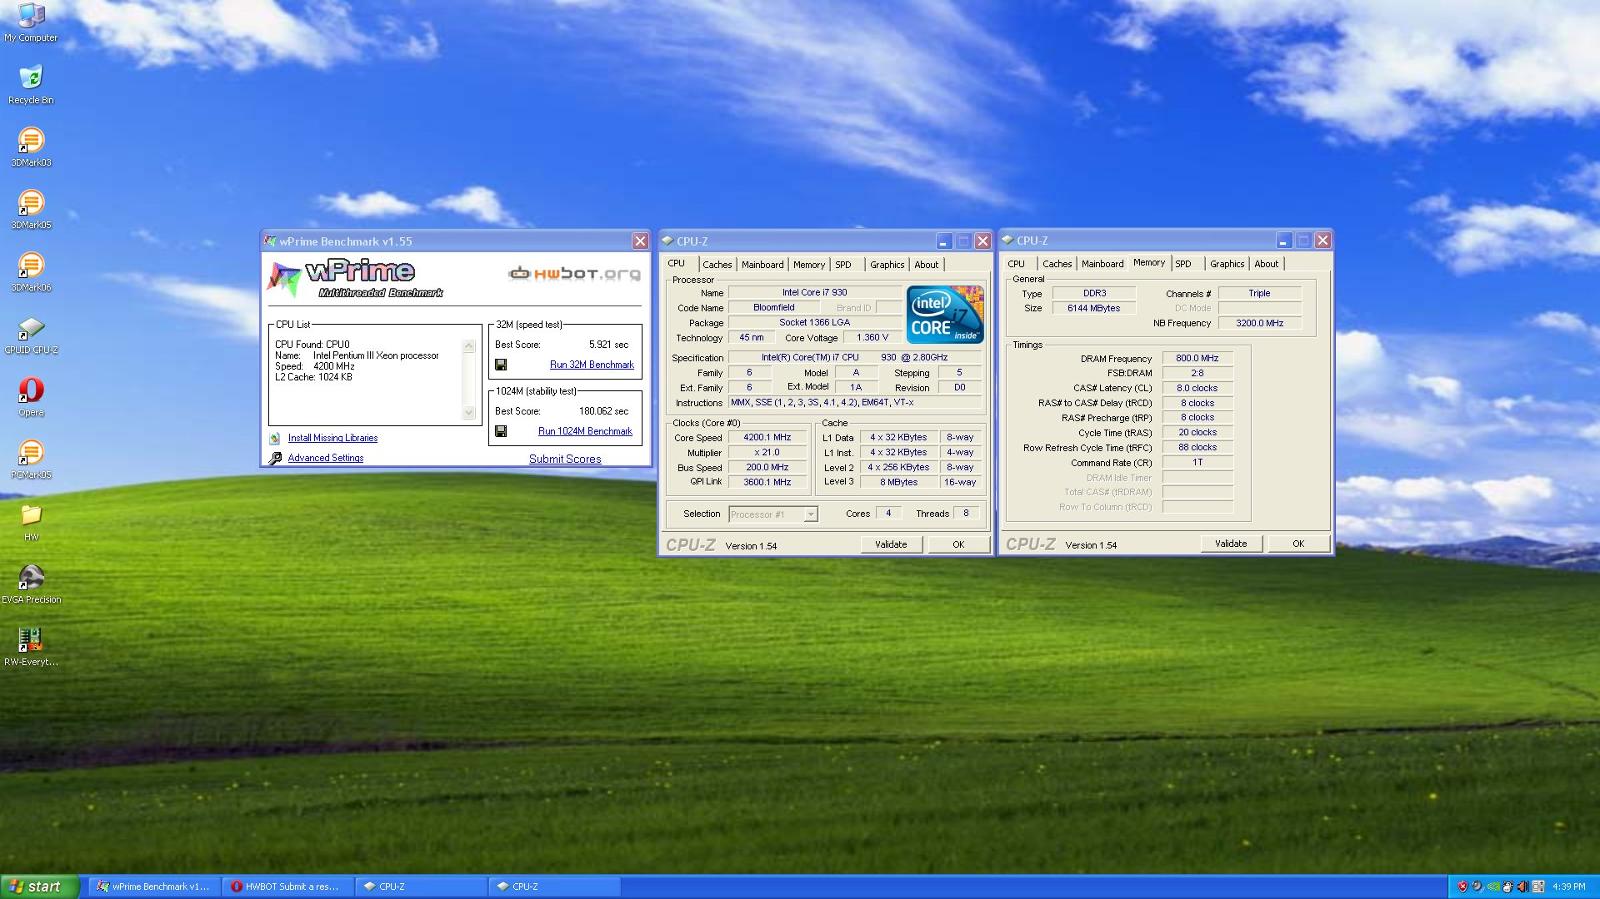Open the Advanced Settings link
This screenshot has width=1600, height=899.
pos(326,458)
